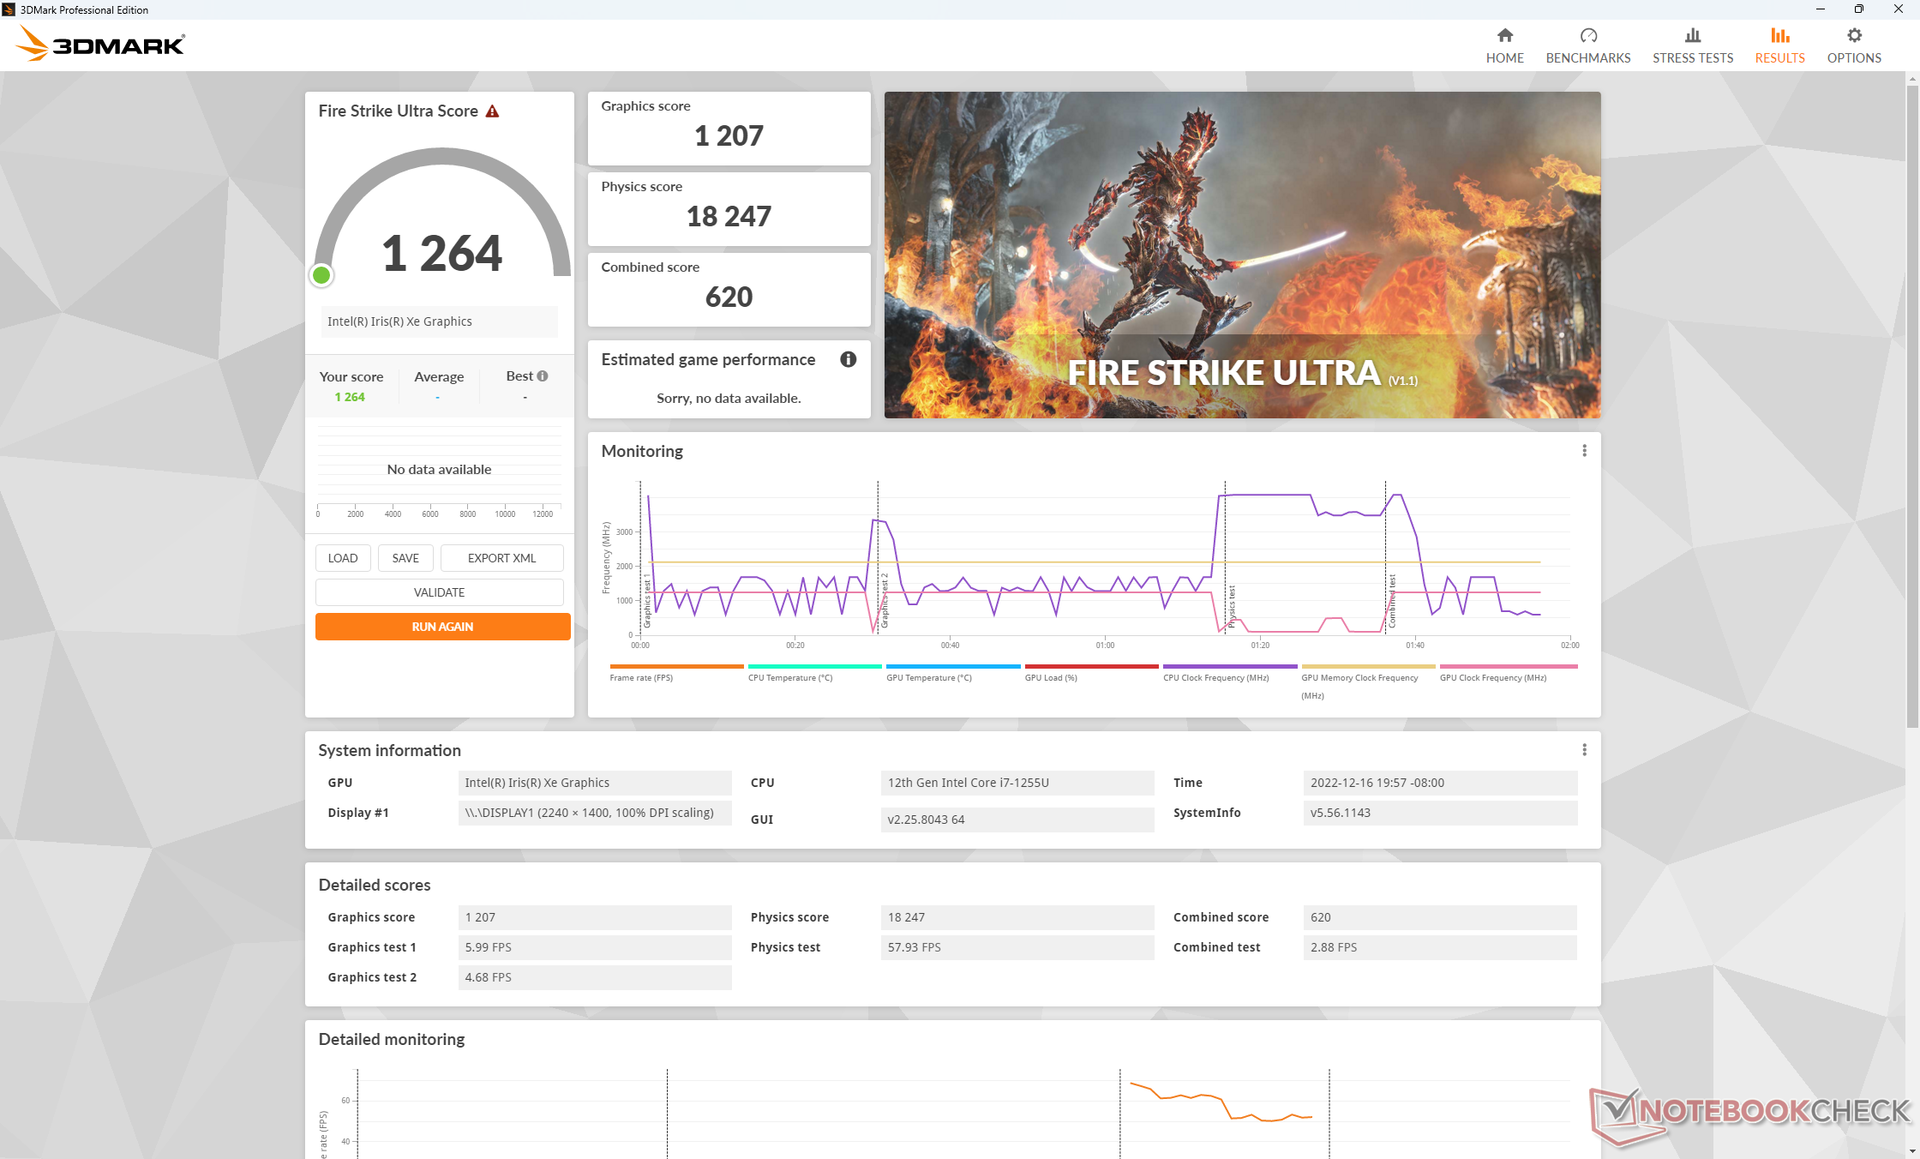Click the info icon beside Best
1920x1159 pixels.
542,376
